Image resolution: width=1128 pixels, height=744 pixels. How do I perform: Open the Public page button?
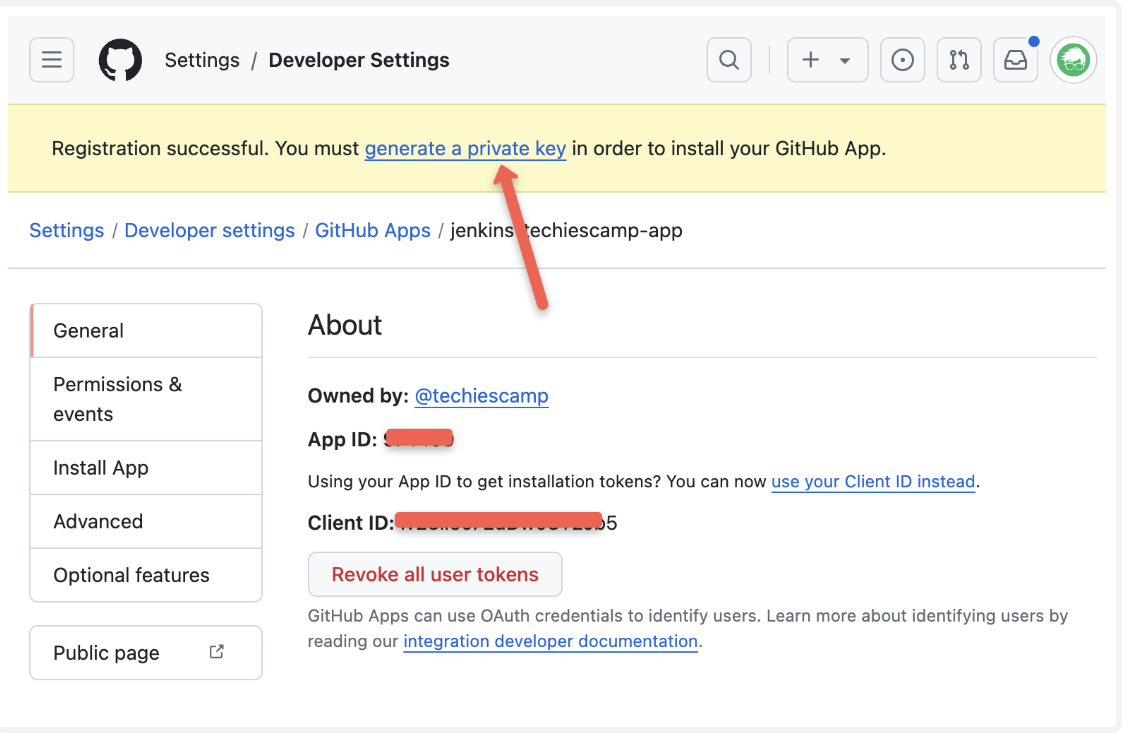pyautogui.click(x=146, y=653)
